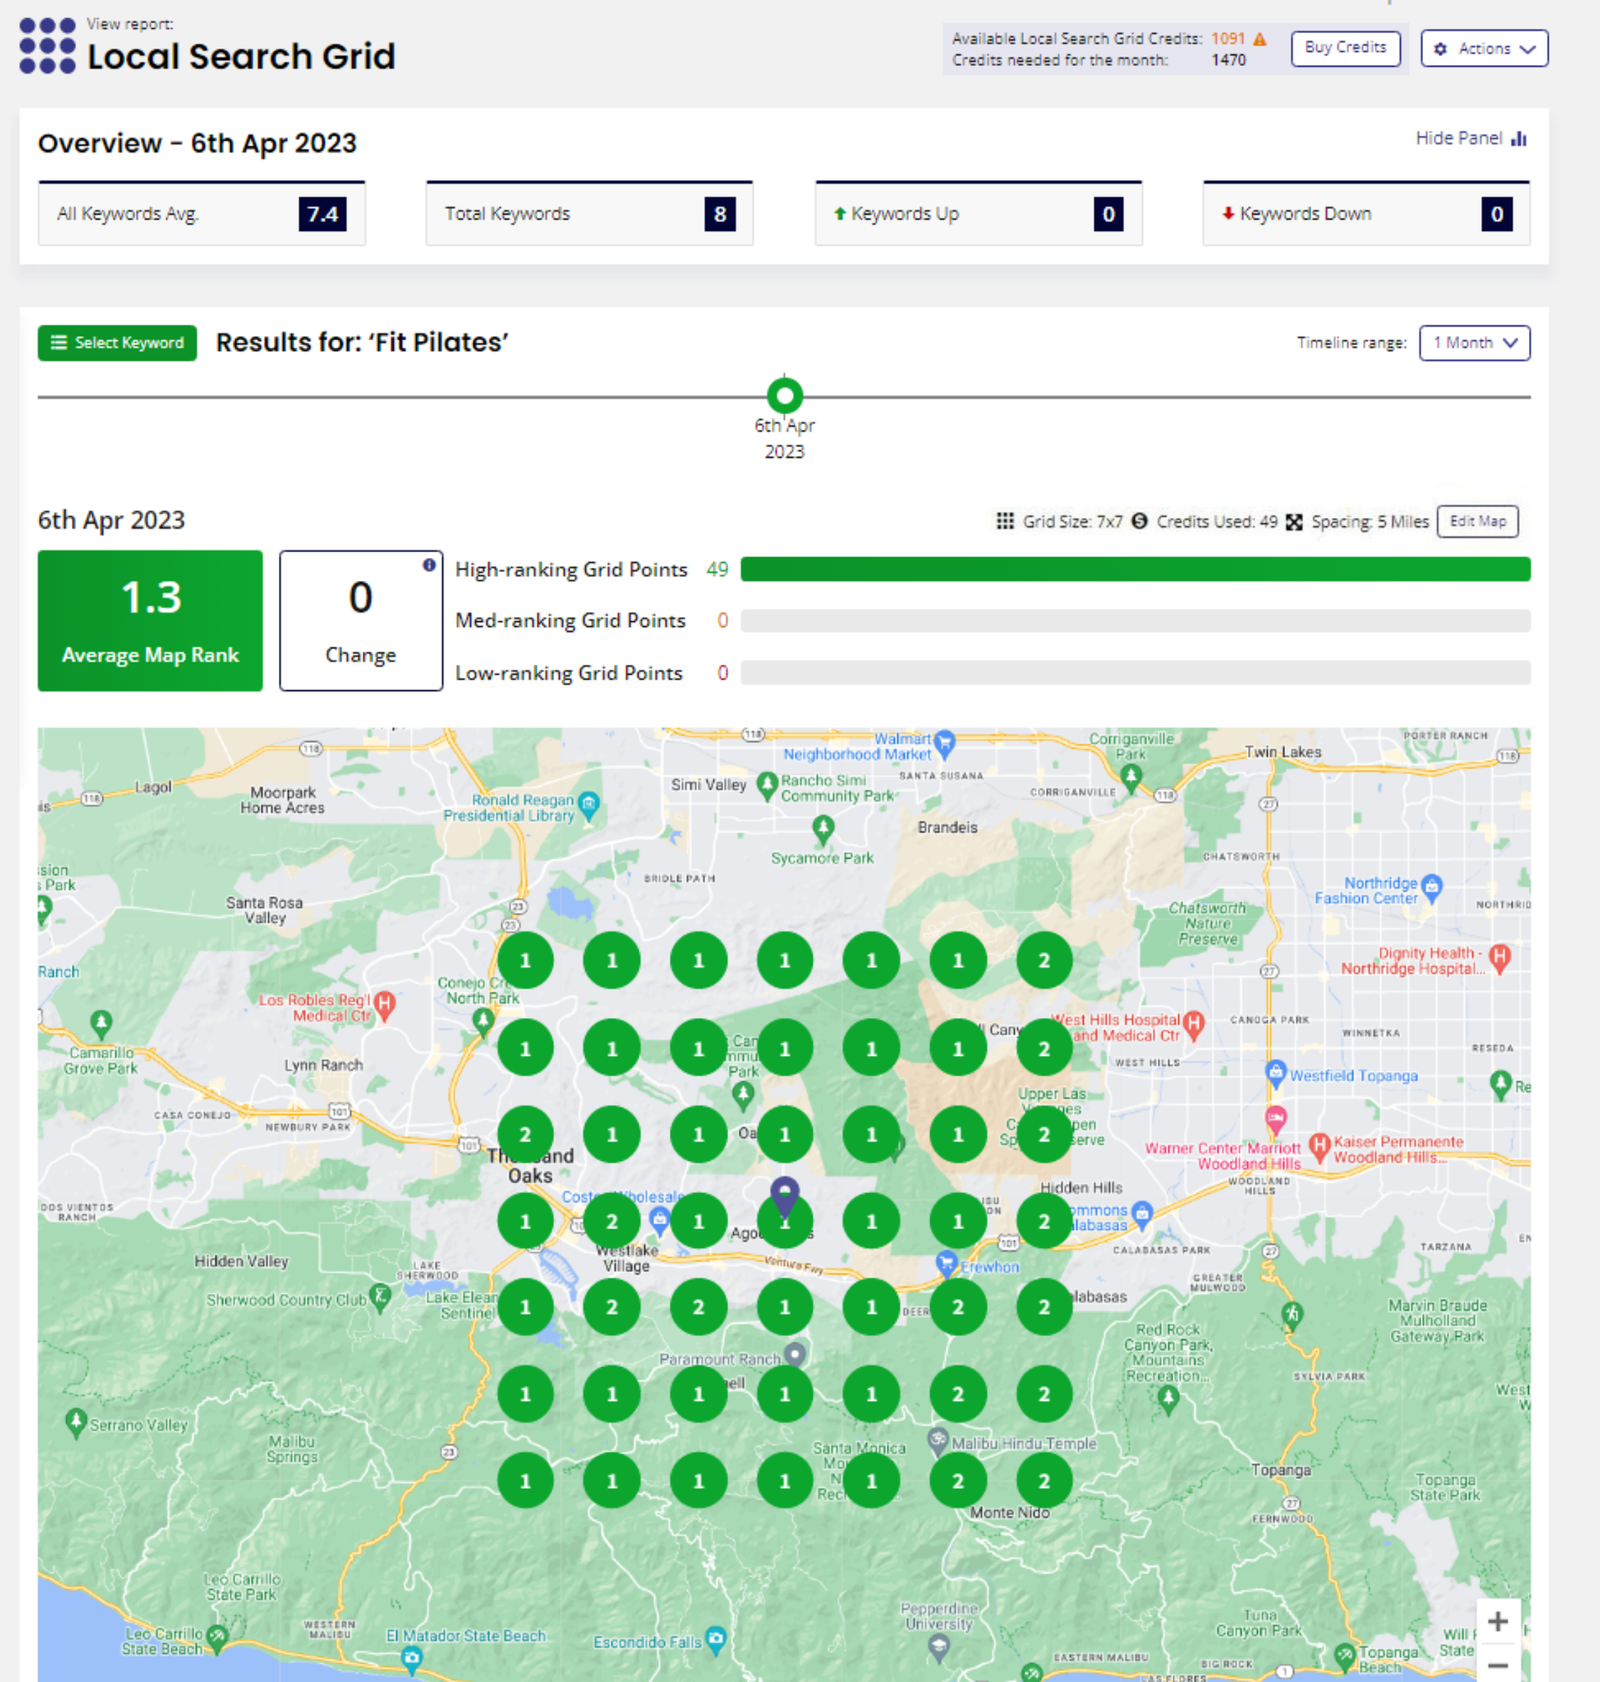Expand the 1 Month timeline range
The height and width of the screenshot is (1682, 1600).
tap(1474, 343)
